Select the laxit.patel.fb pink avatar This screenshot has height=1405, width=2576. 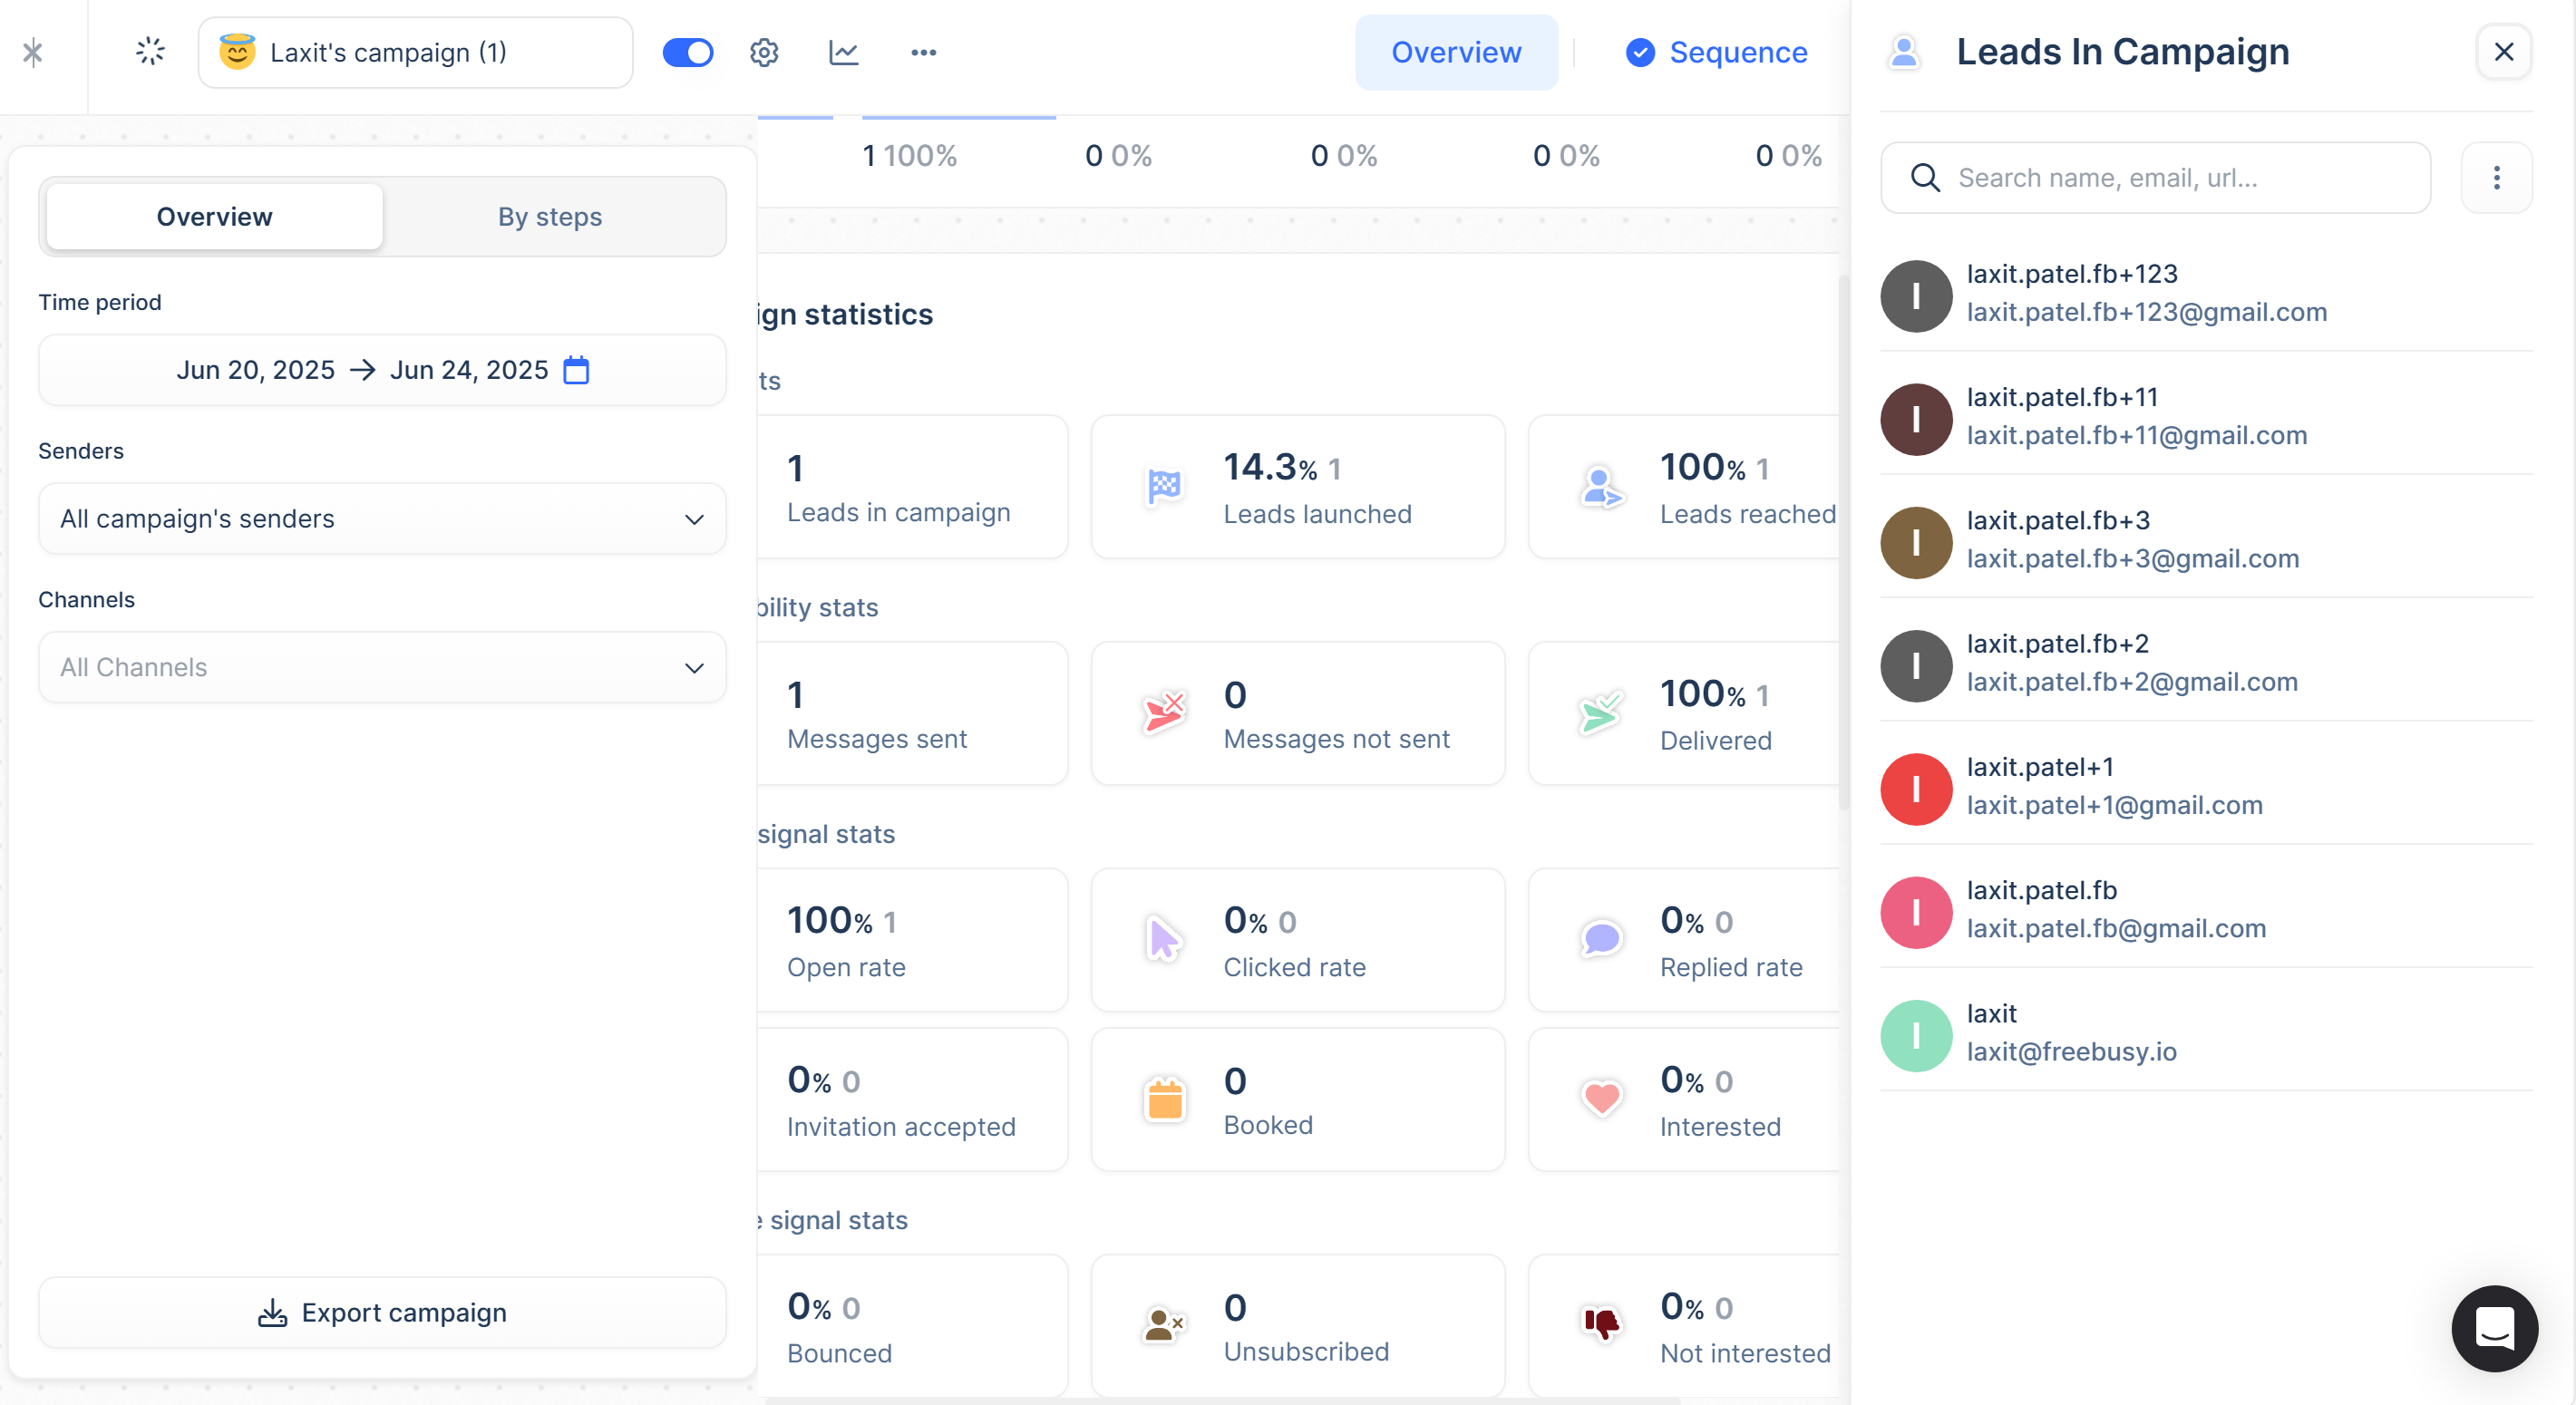click(x=1916, y=913)
